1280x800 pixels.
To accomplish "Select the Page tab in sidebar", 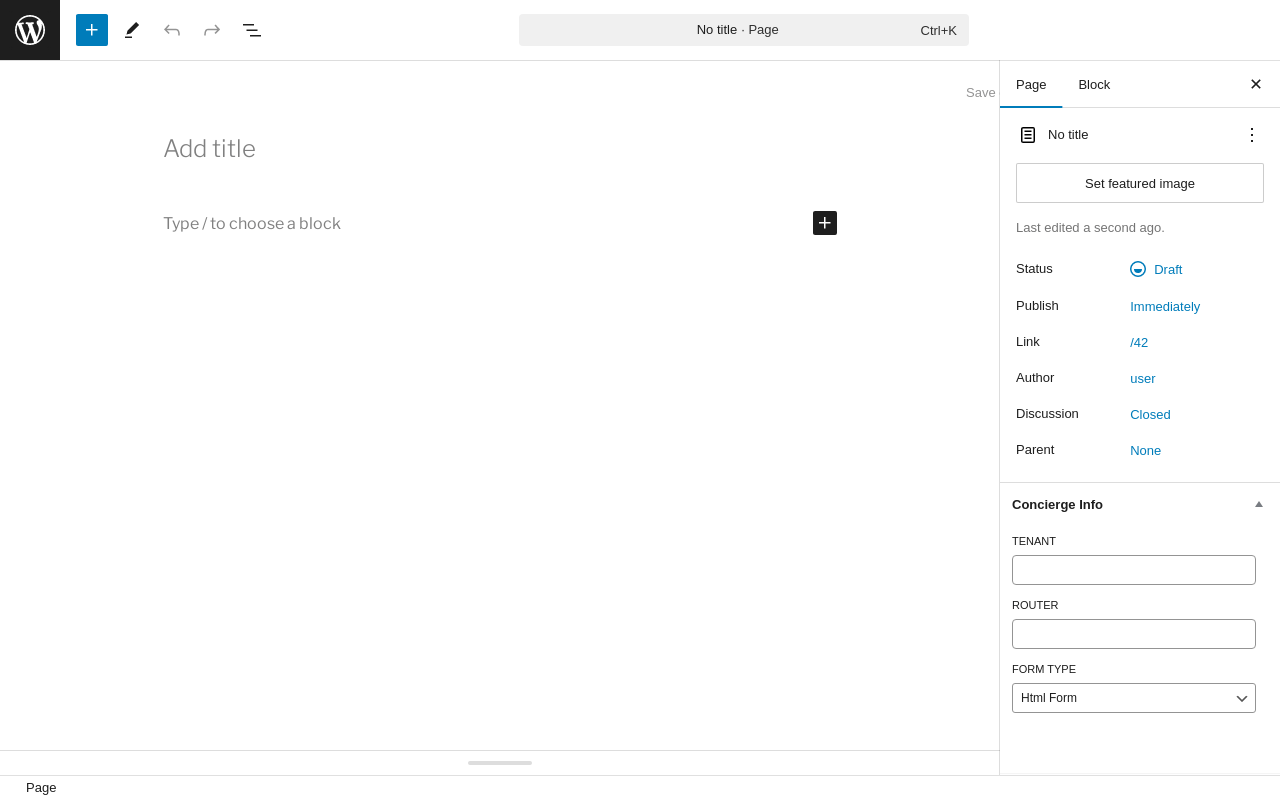I will tap(1031, 84).
